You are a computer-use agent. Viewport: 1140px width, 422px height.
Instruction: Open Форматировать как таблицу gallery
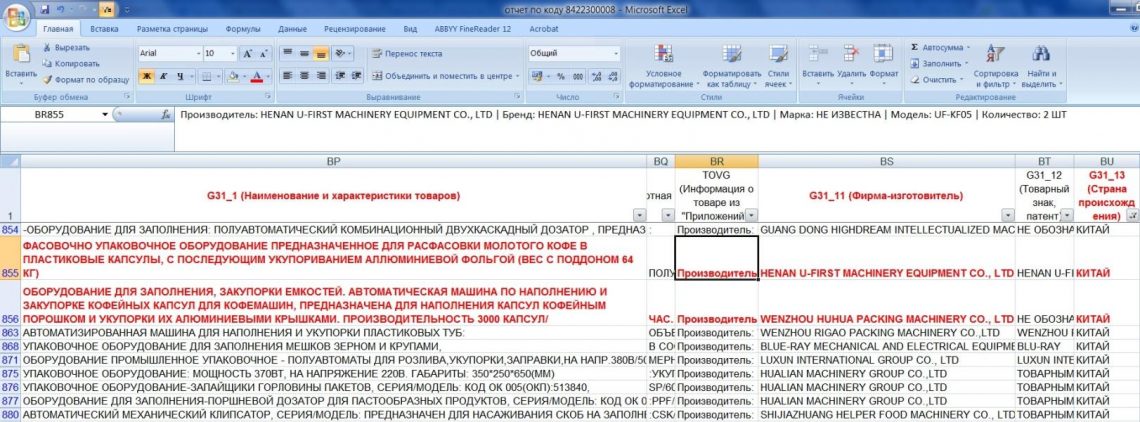(x=731, y=66)
